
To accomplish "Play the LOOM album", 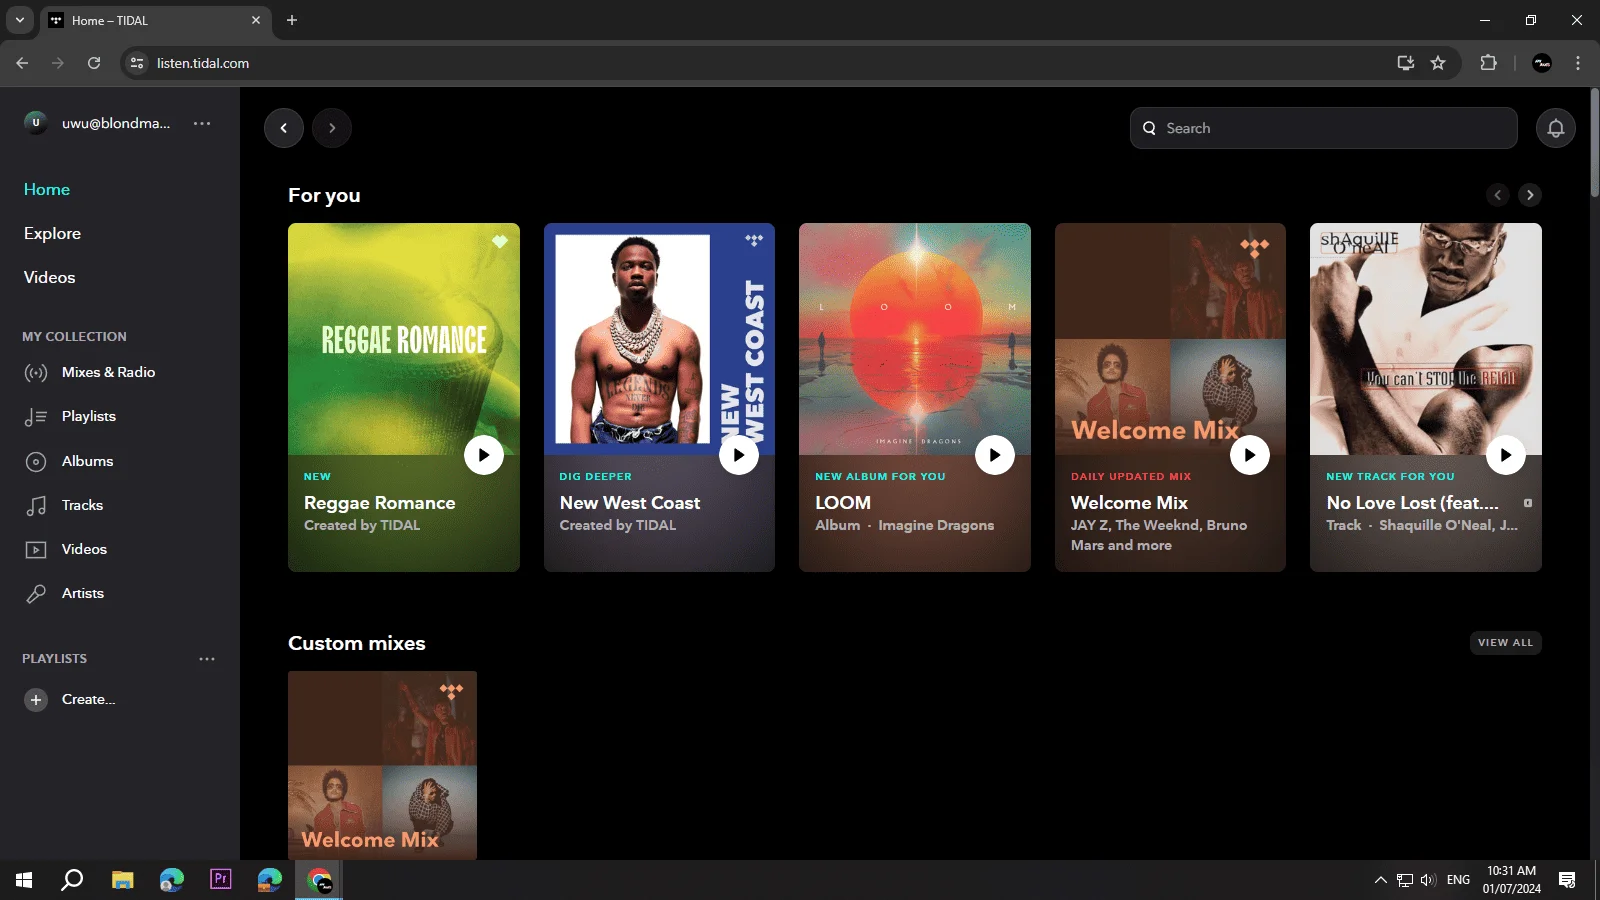I will 995,455.
